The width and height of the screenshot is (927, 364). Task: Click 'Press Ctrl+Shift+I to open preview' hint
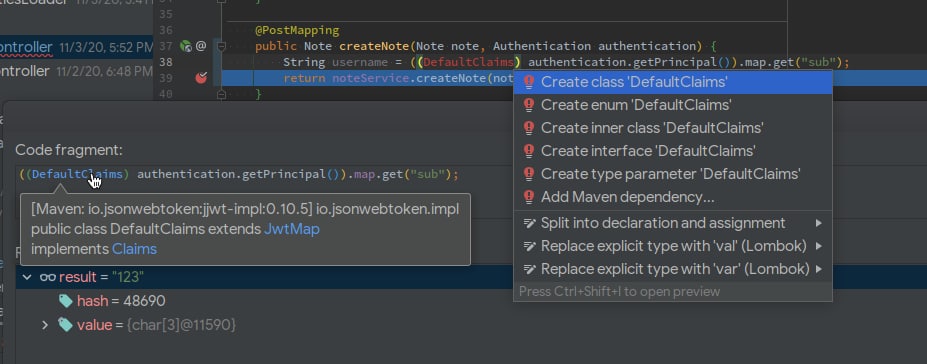(x=619, y=291)
